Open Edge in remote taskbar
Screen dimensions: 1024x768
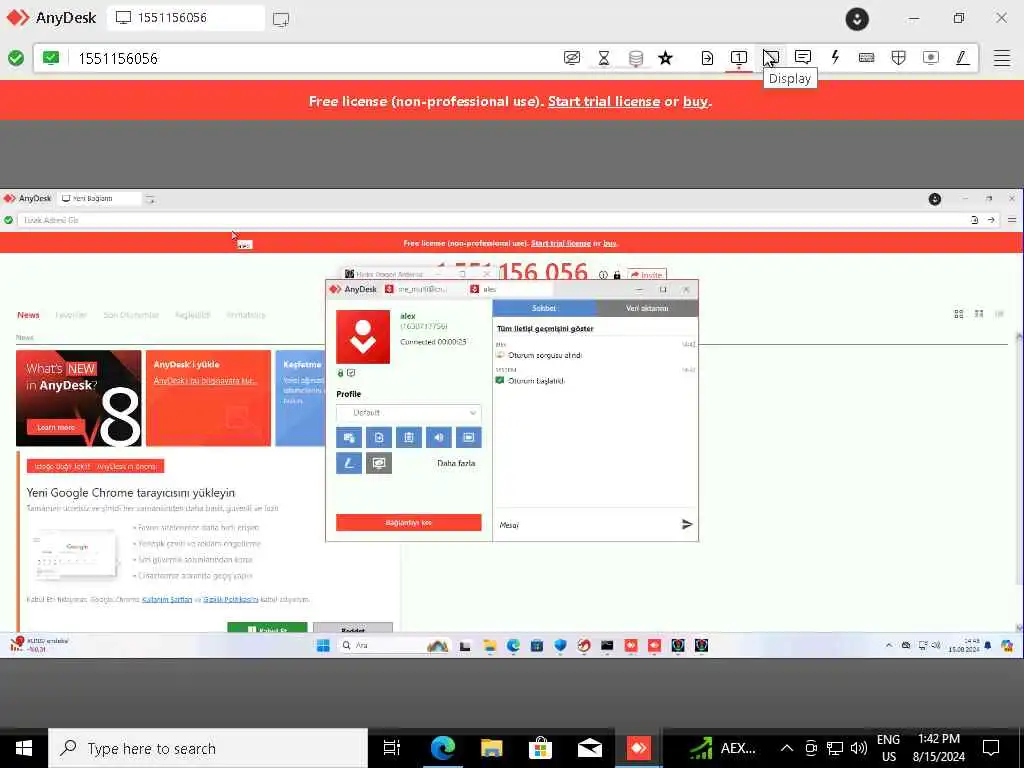click(513, 646)
